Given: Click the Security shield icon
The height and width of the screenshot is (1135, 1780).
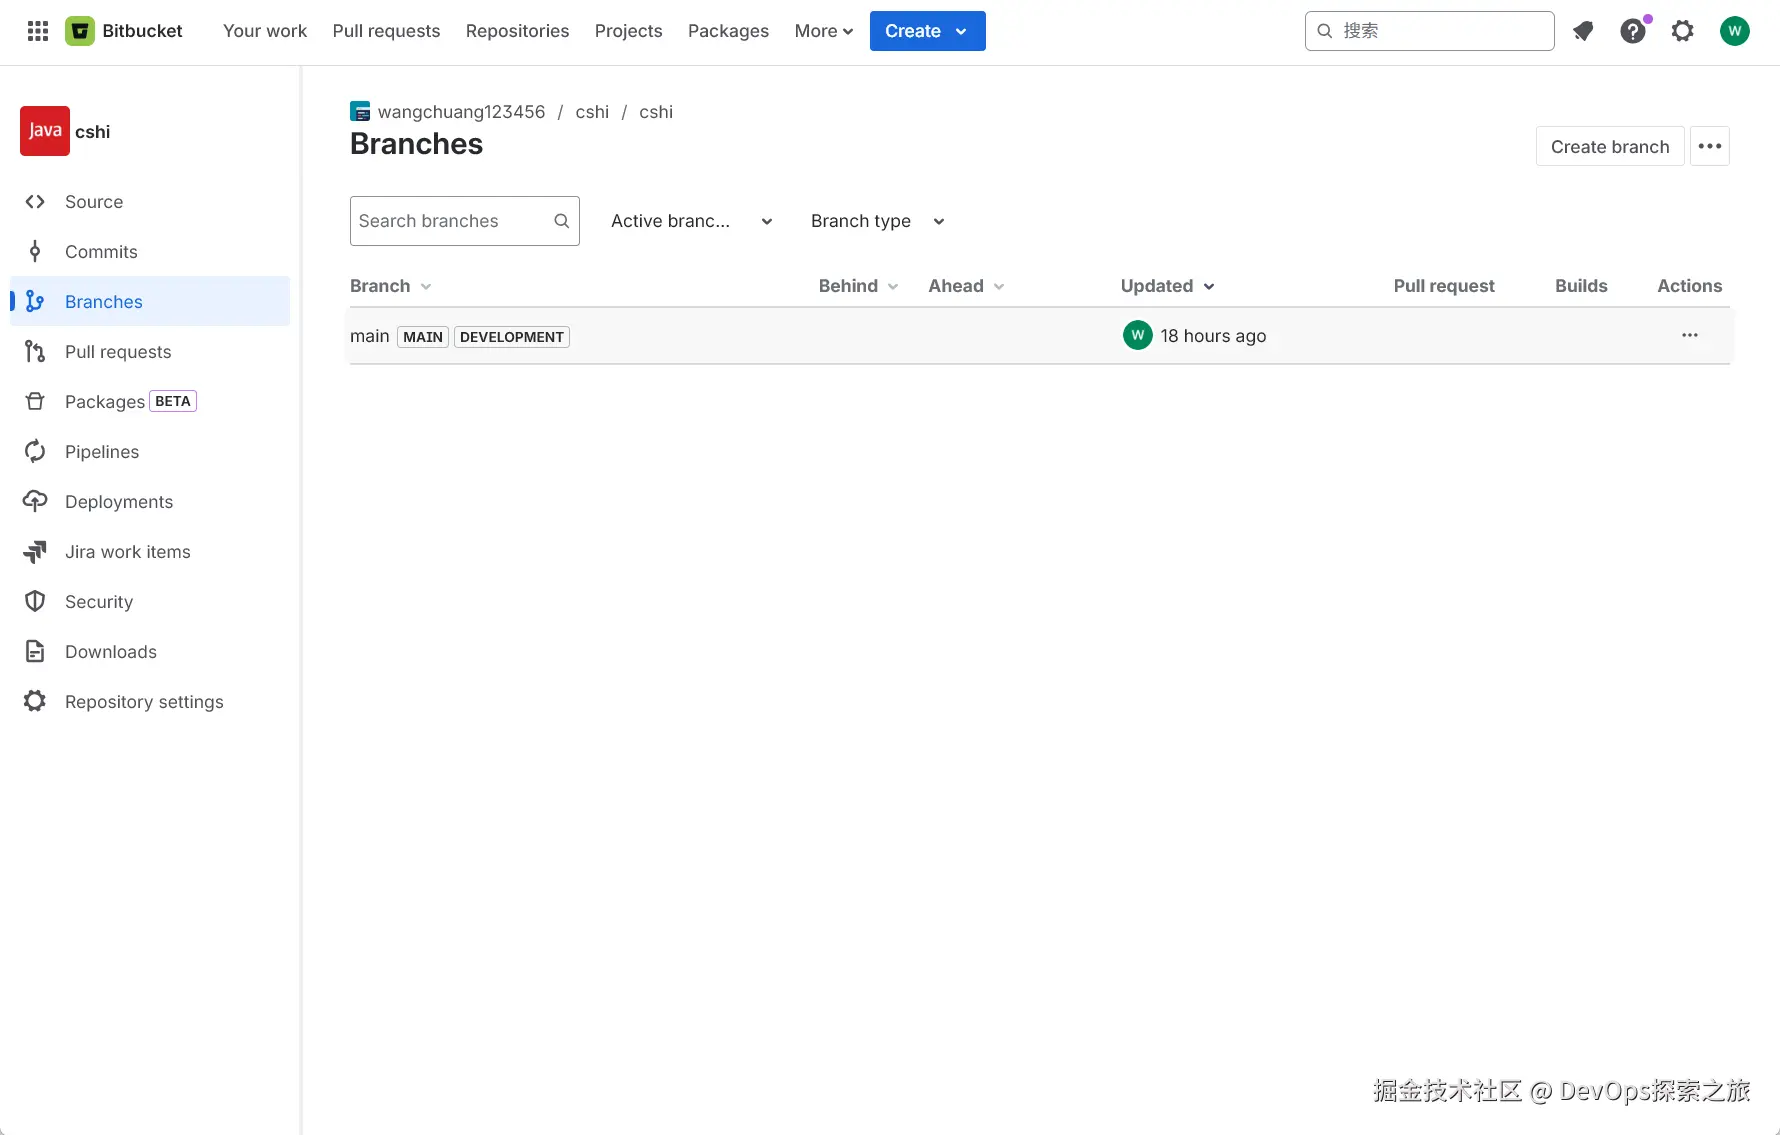Looking at the screenshot, I should coord(35,602).
